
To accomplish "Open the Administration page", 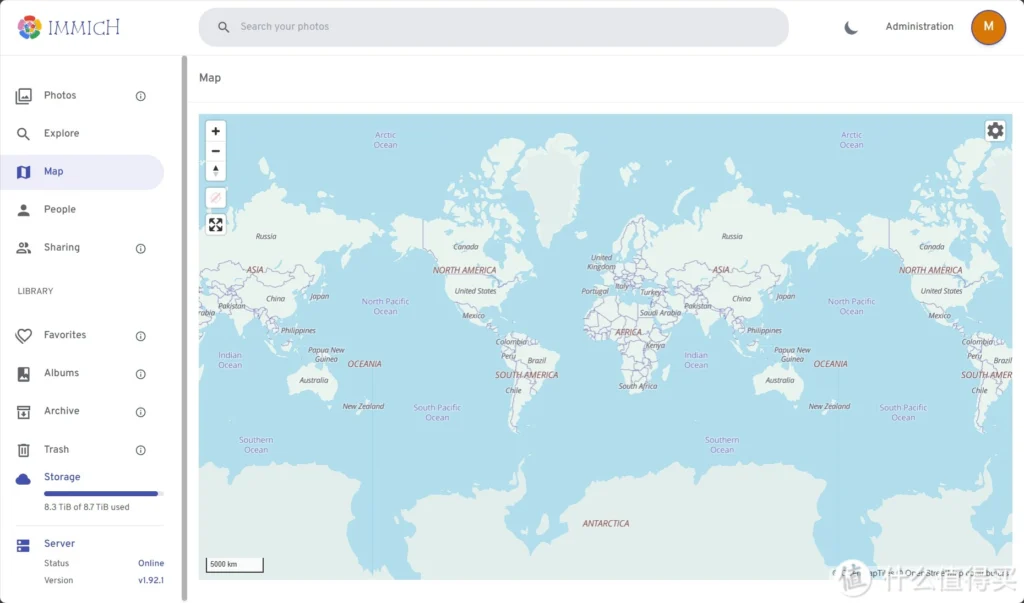I will coord(919,27).
